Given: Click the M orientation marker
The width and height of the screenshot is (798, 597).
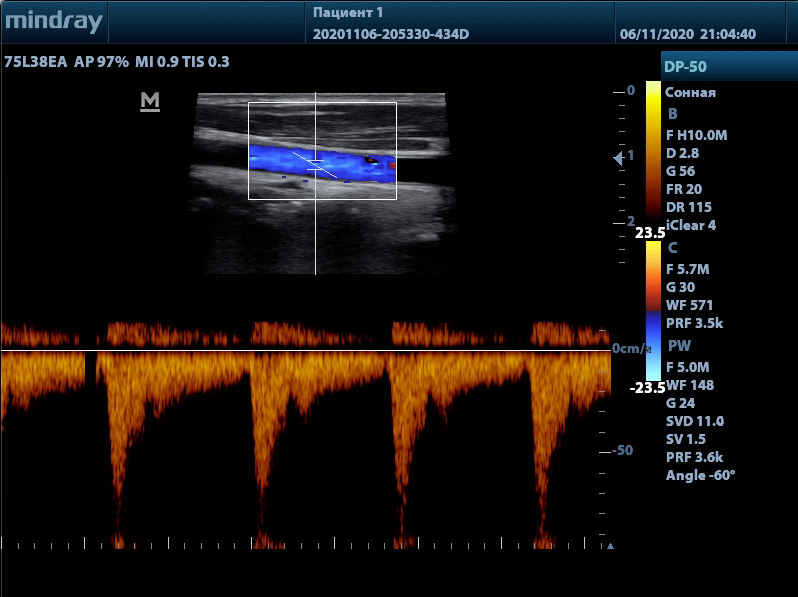Looking at the screenshot, I should (150, 101).
